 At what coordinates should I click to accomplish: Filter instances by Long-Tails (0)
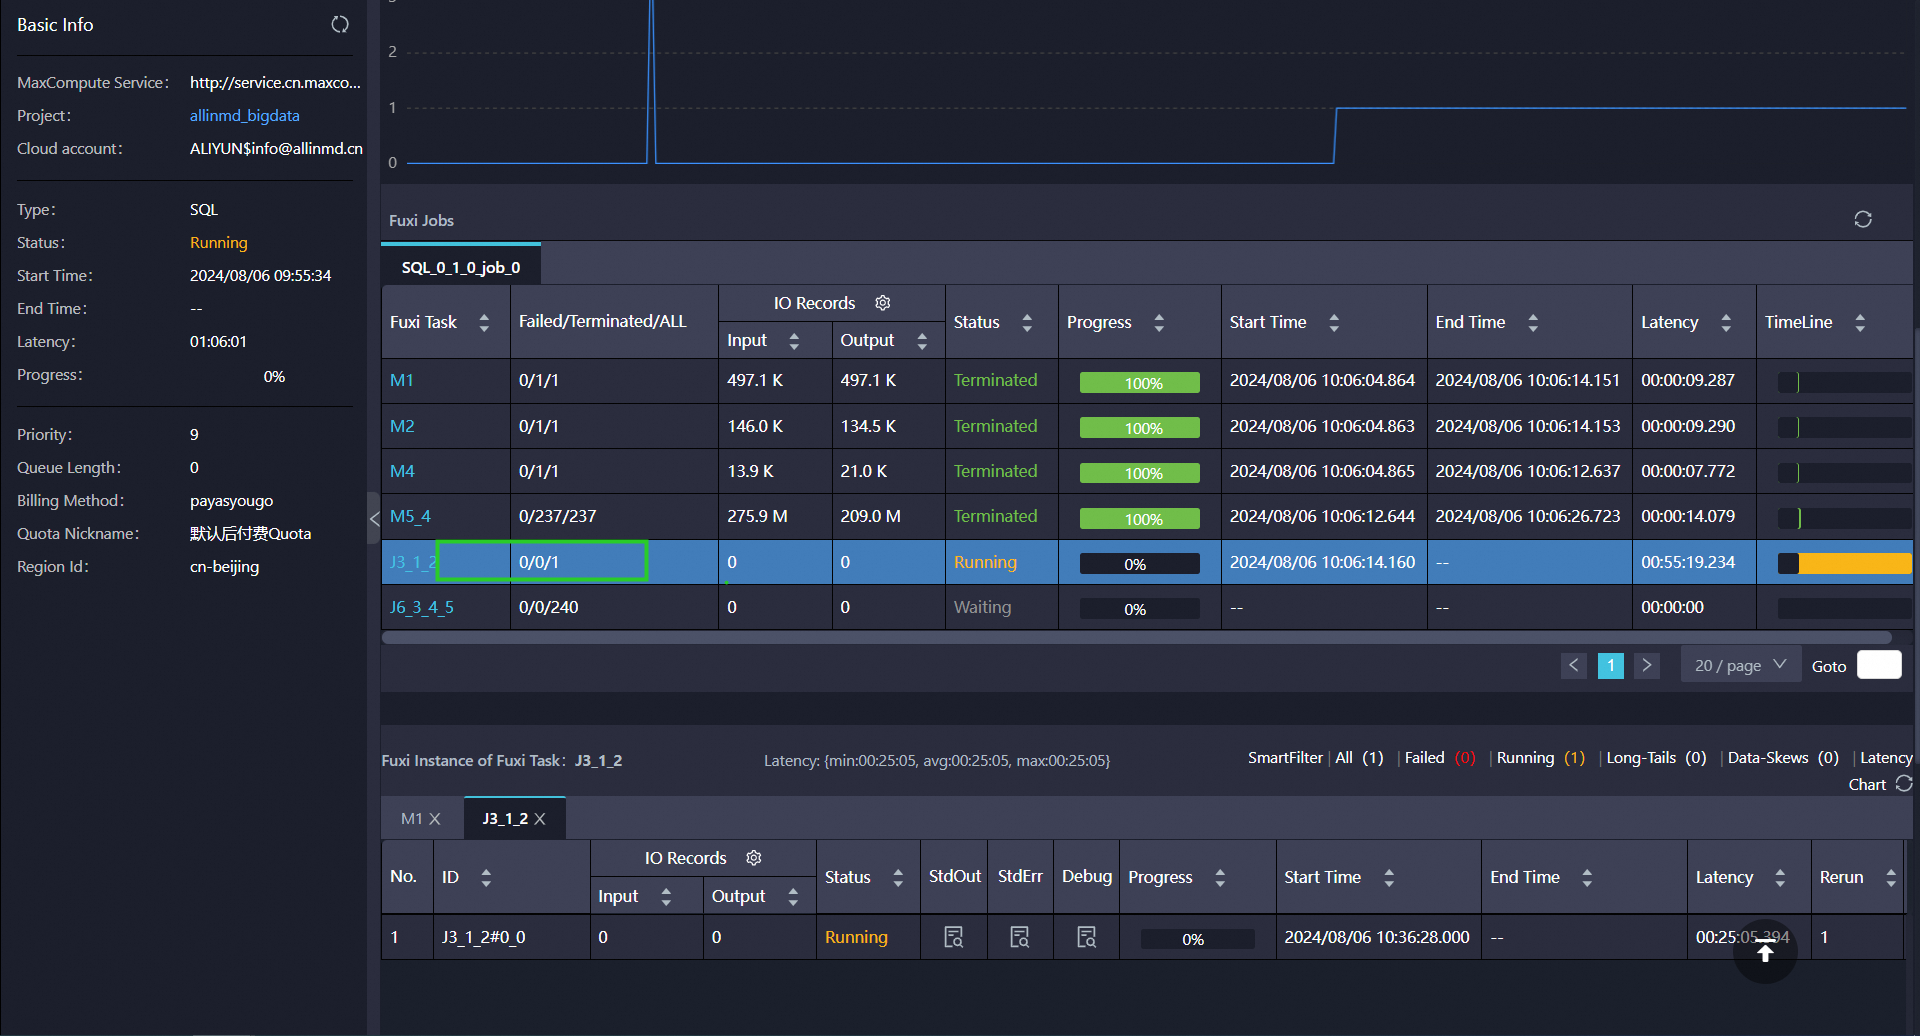pyautogui.click(x=1656, y=758)
